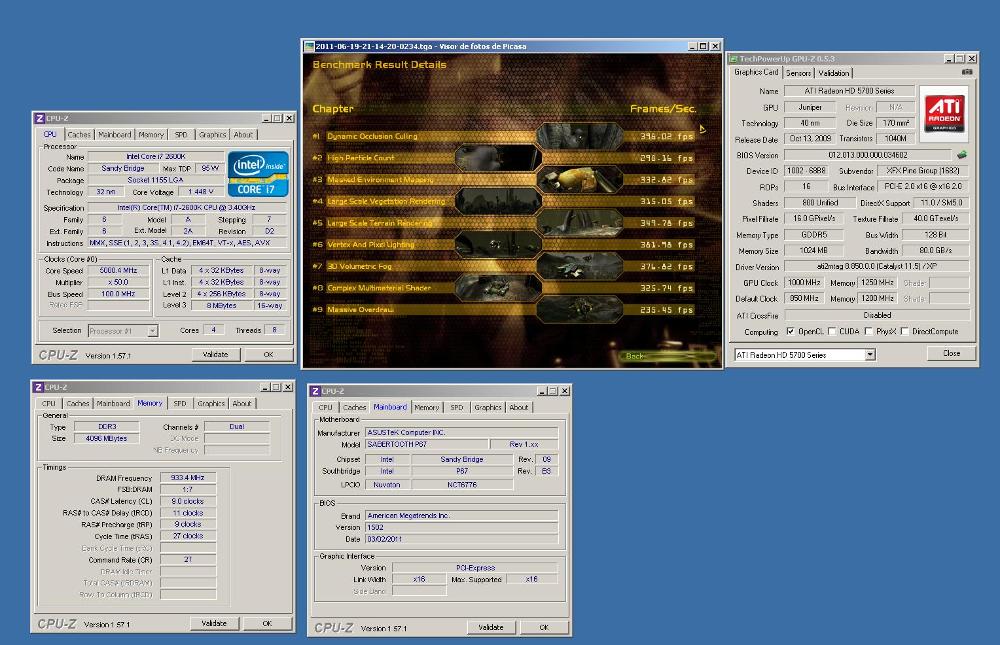Image resolution: width=1000 pixels, height=645 pixels.
Task: Click the 396.02 fps benchmark result
Action: pyautogui.click(x=666, y=136)
